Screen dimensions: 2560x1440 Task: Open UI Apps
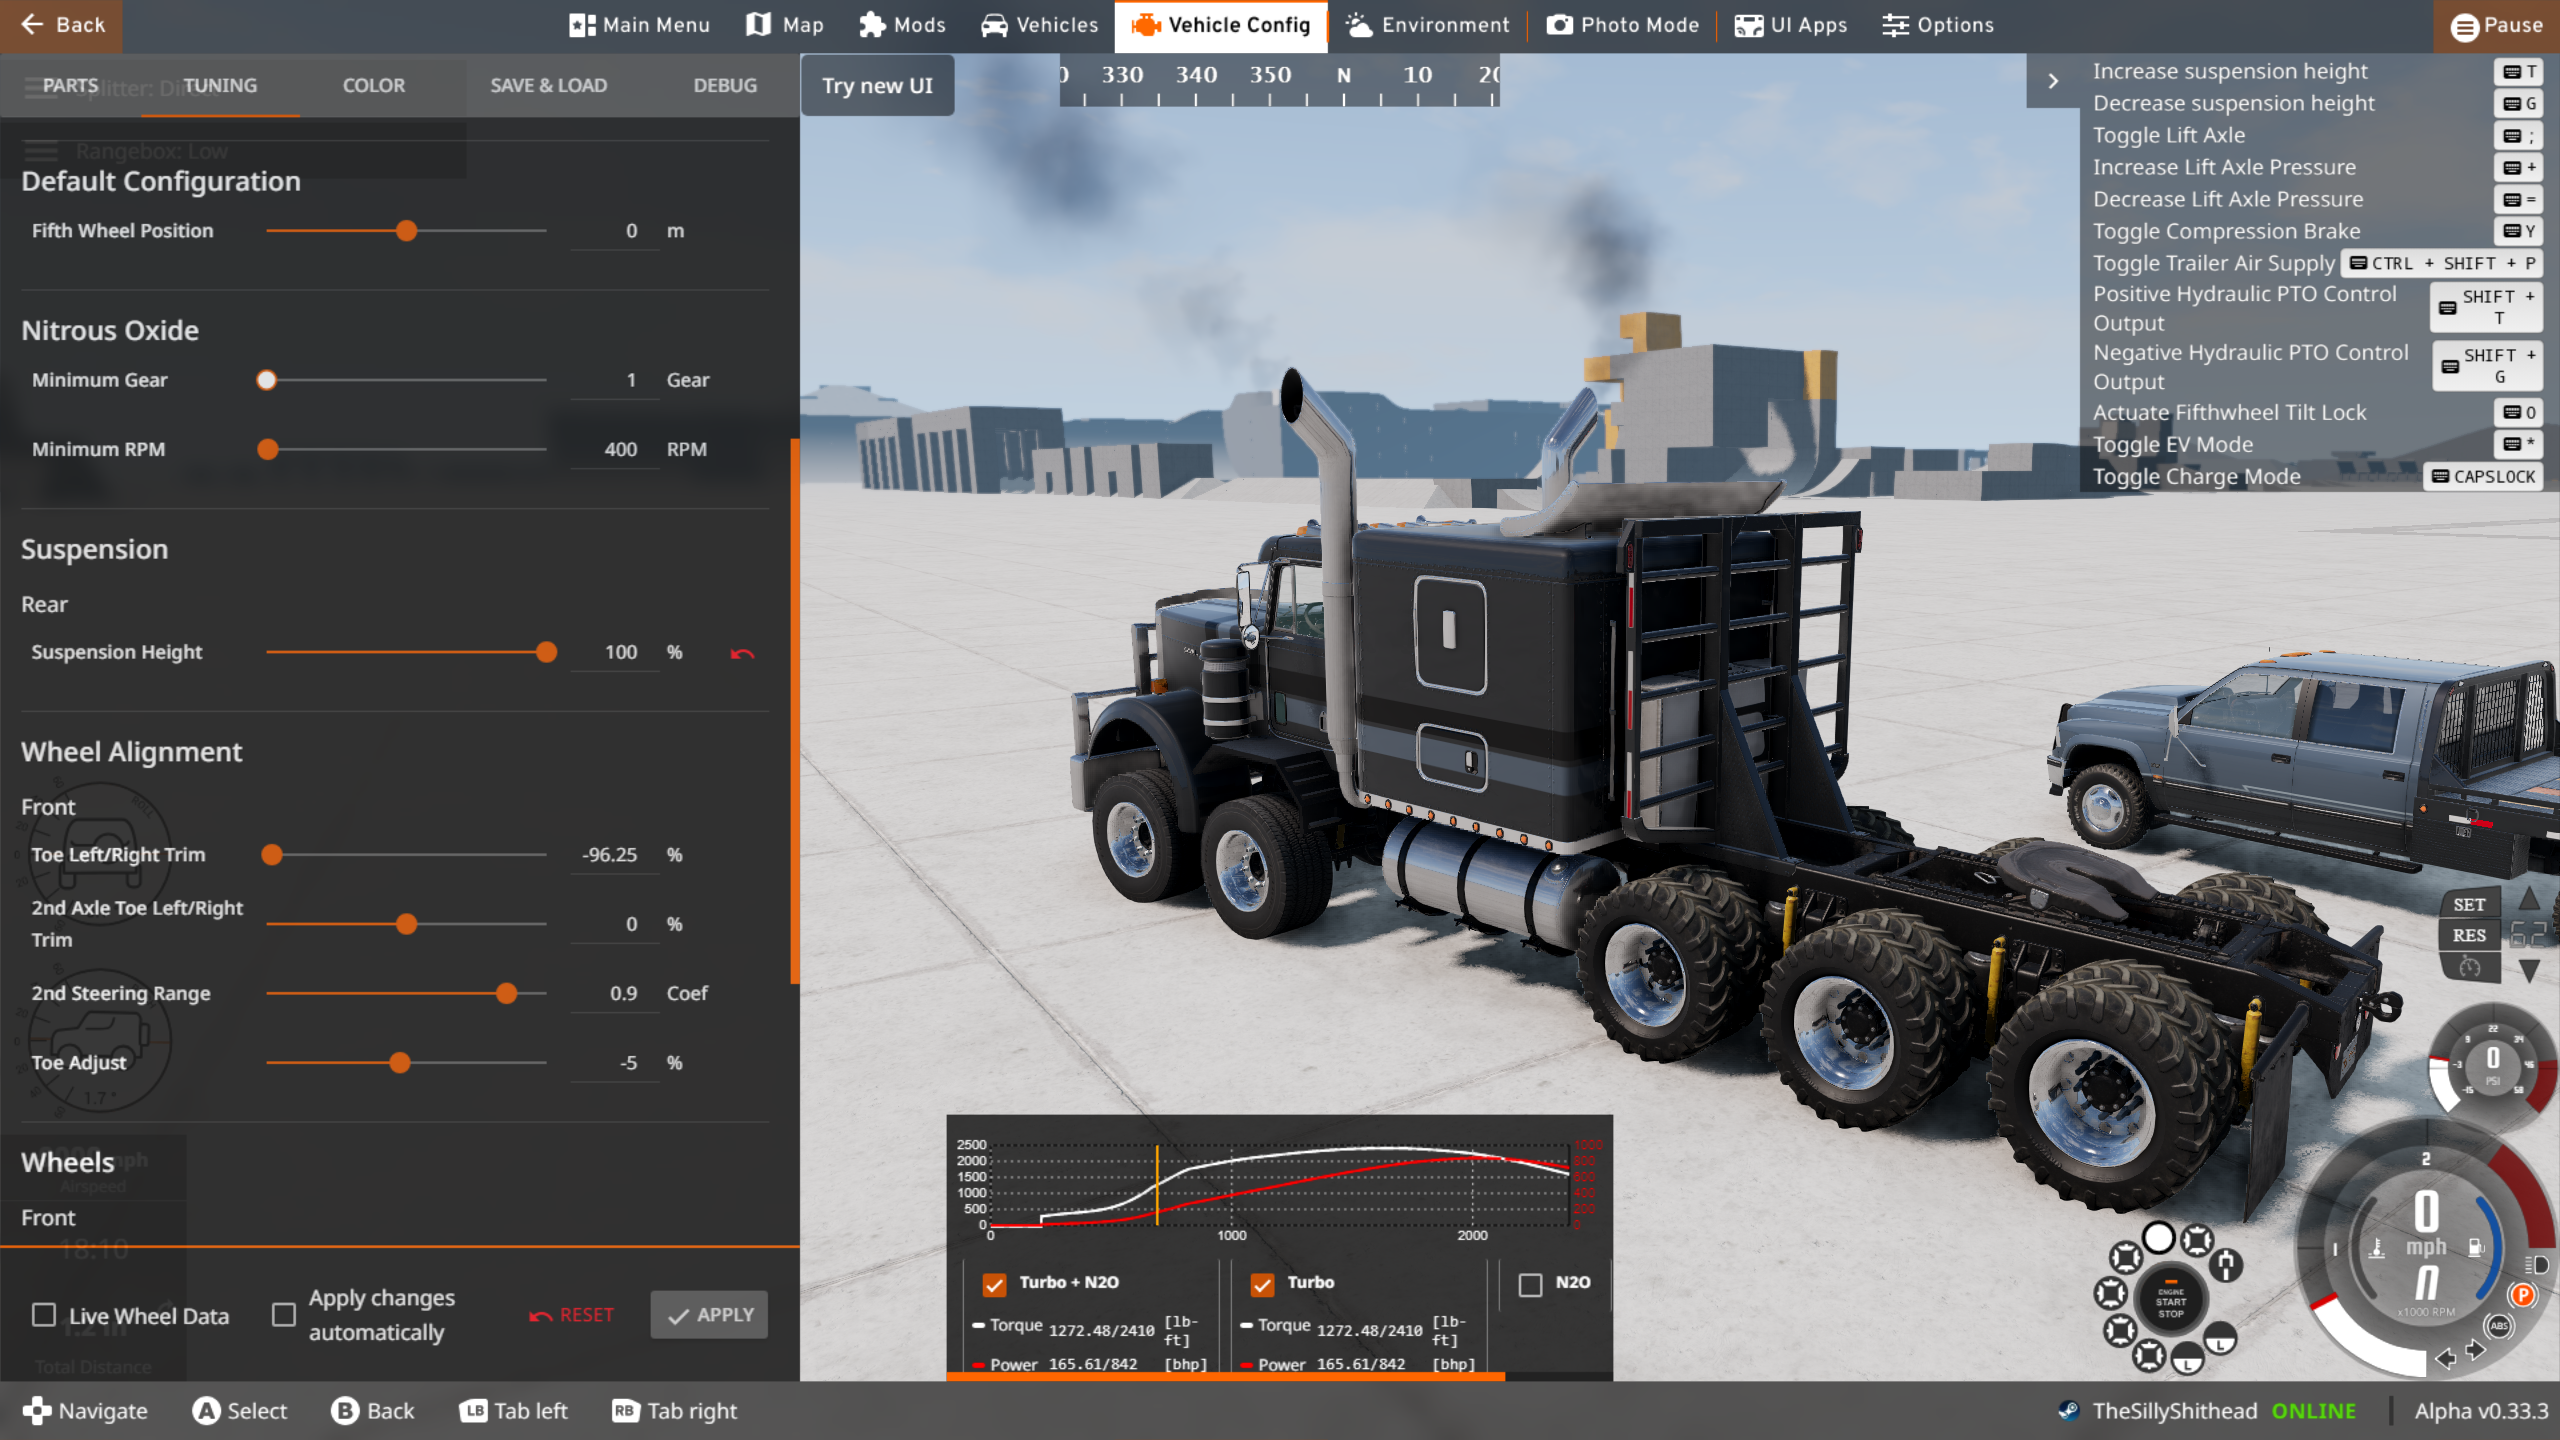(1790, 25)
